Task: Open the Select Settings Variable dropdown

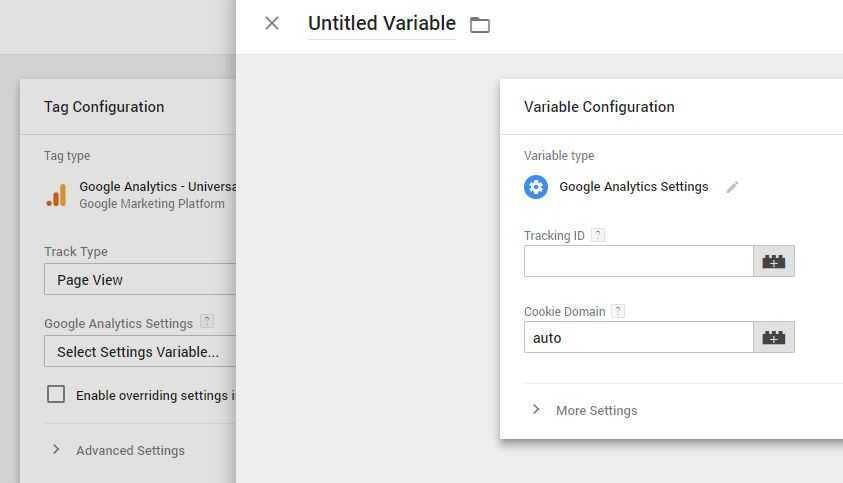Action: [x=140, y=351]
